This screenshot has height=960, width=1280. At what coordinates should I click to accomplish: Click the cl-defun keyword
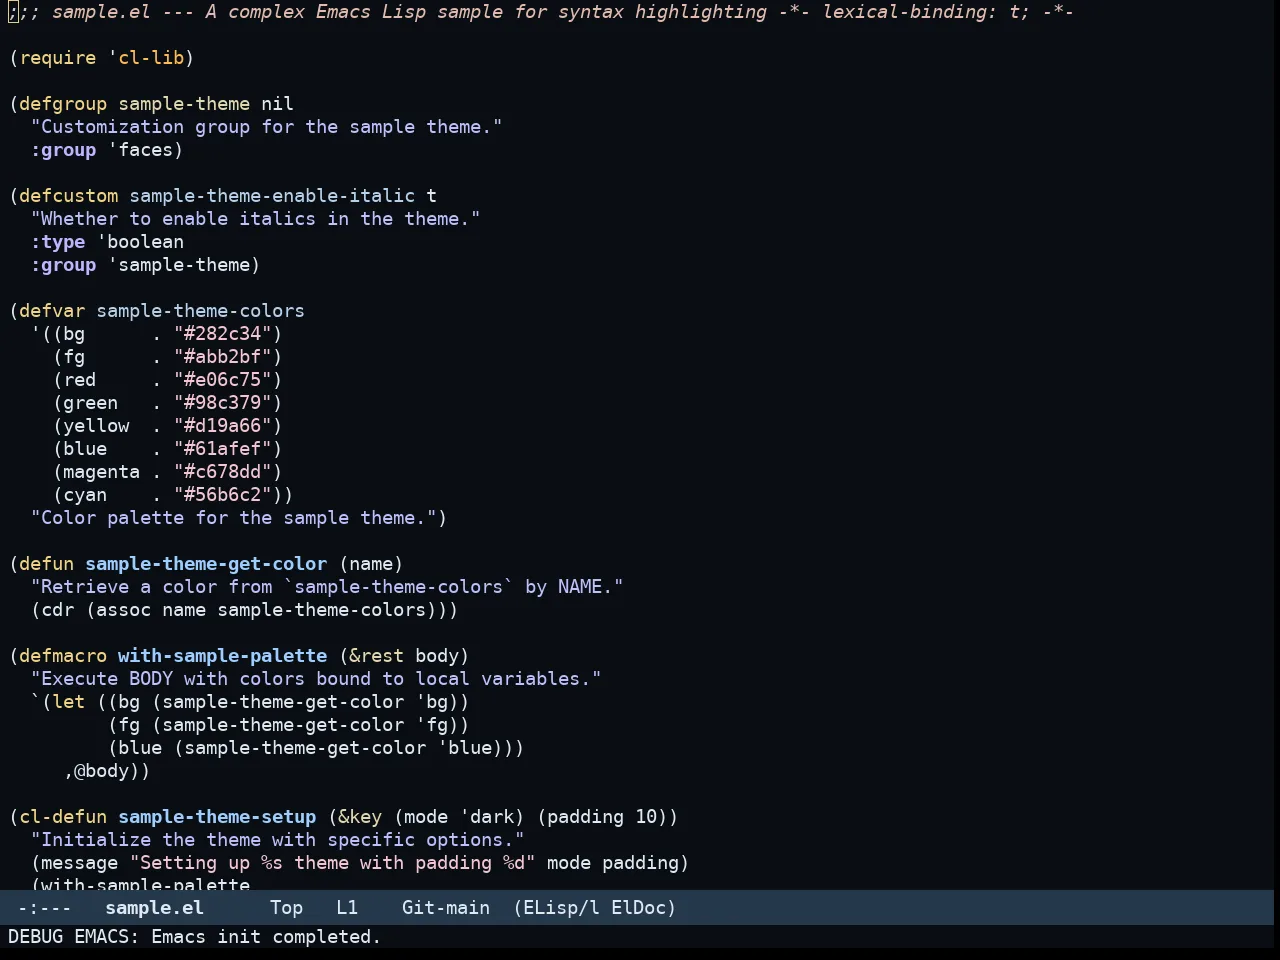pyautogui.click(x=63, y=817)
